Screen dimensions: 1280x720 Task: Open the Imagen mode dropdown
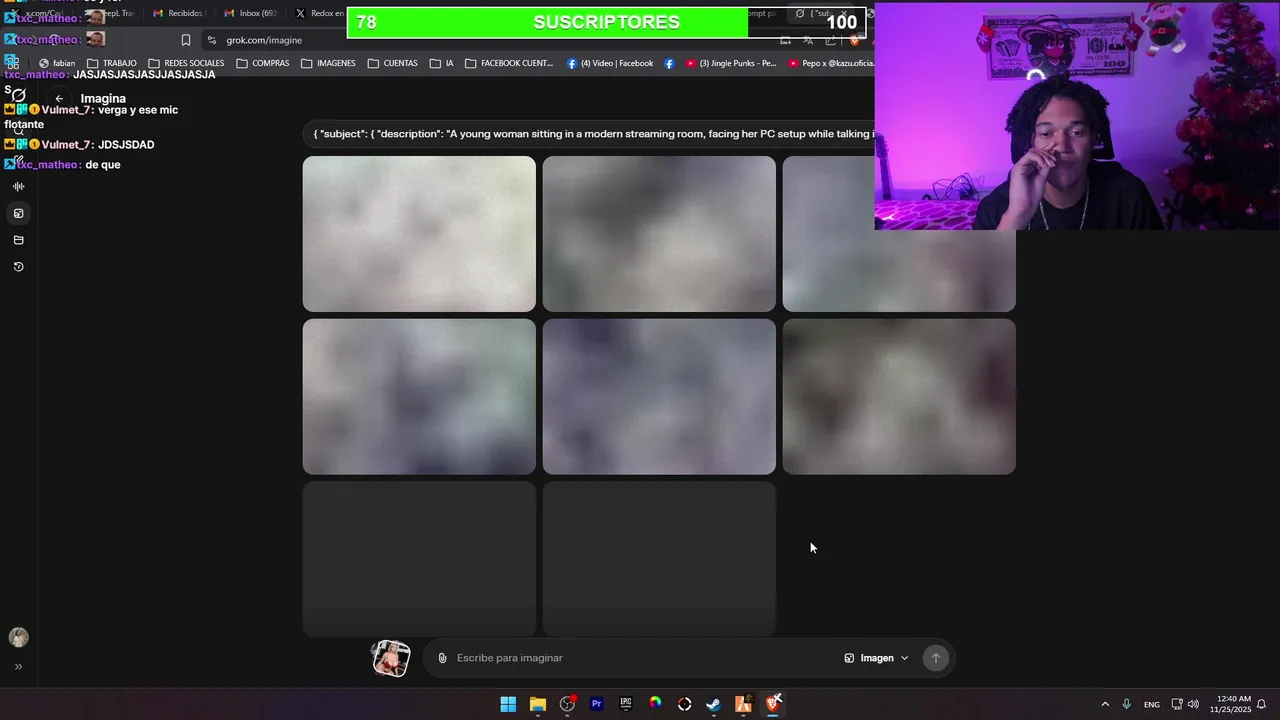click(876, 658)
